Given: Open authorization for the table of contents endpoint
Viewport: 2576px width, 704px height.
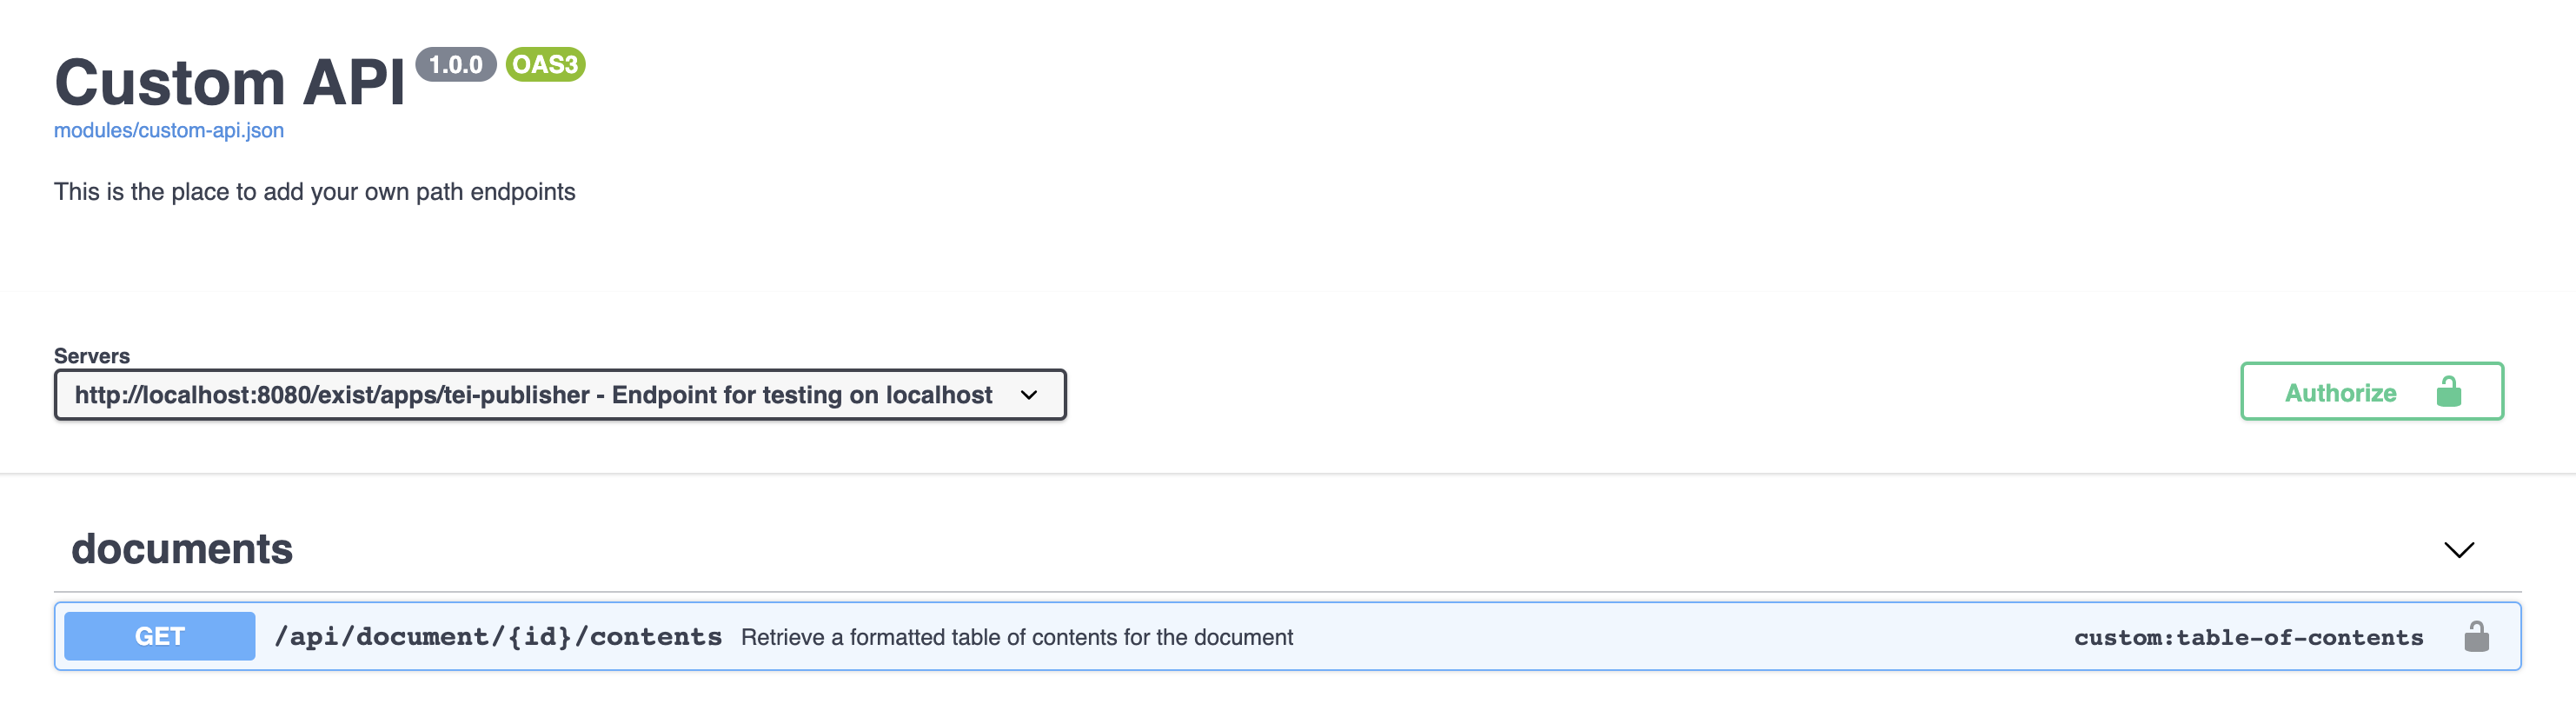Looking at the screenshot, I should (2479, 636).
